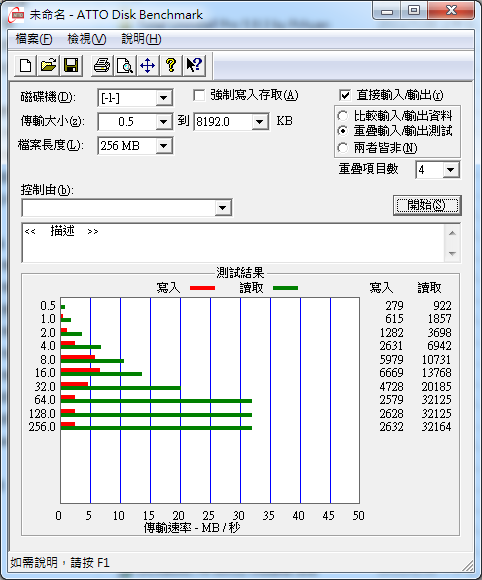Click the 開始 start button
Image resolution: width=482 pixels, height=580 pixels.
tap(427, 205)
